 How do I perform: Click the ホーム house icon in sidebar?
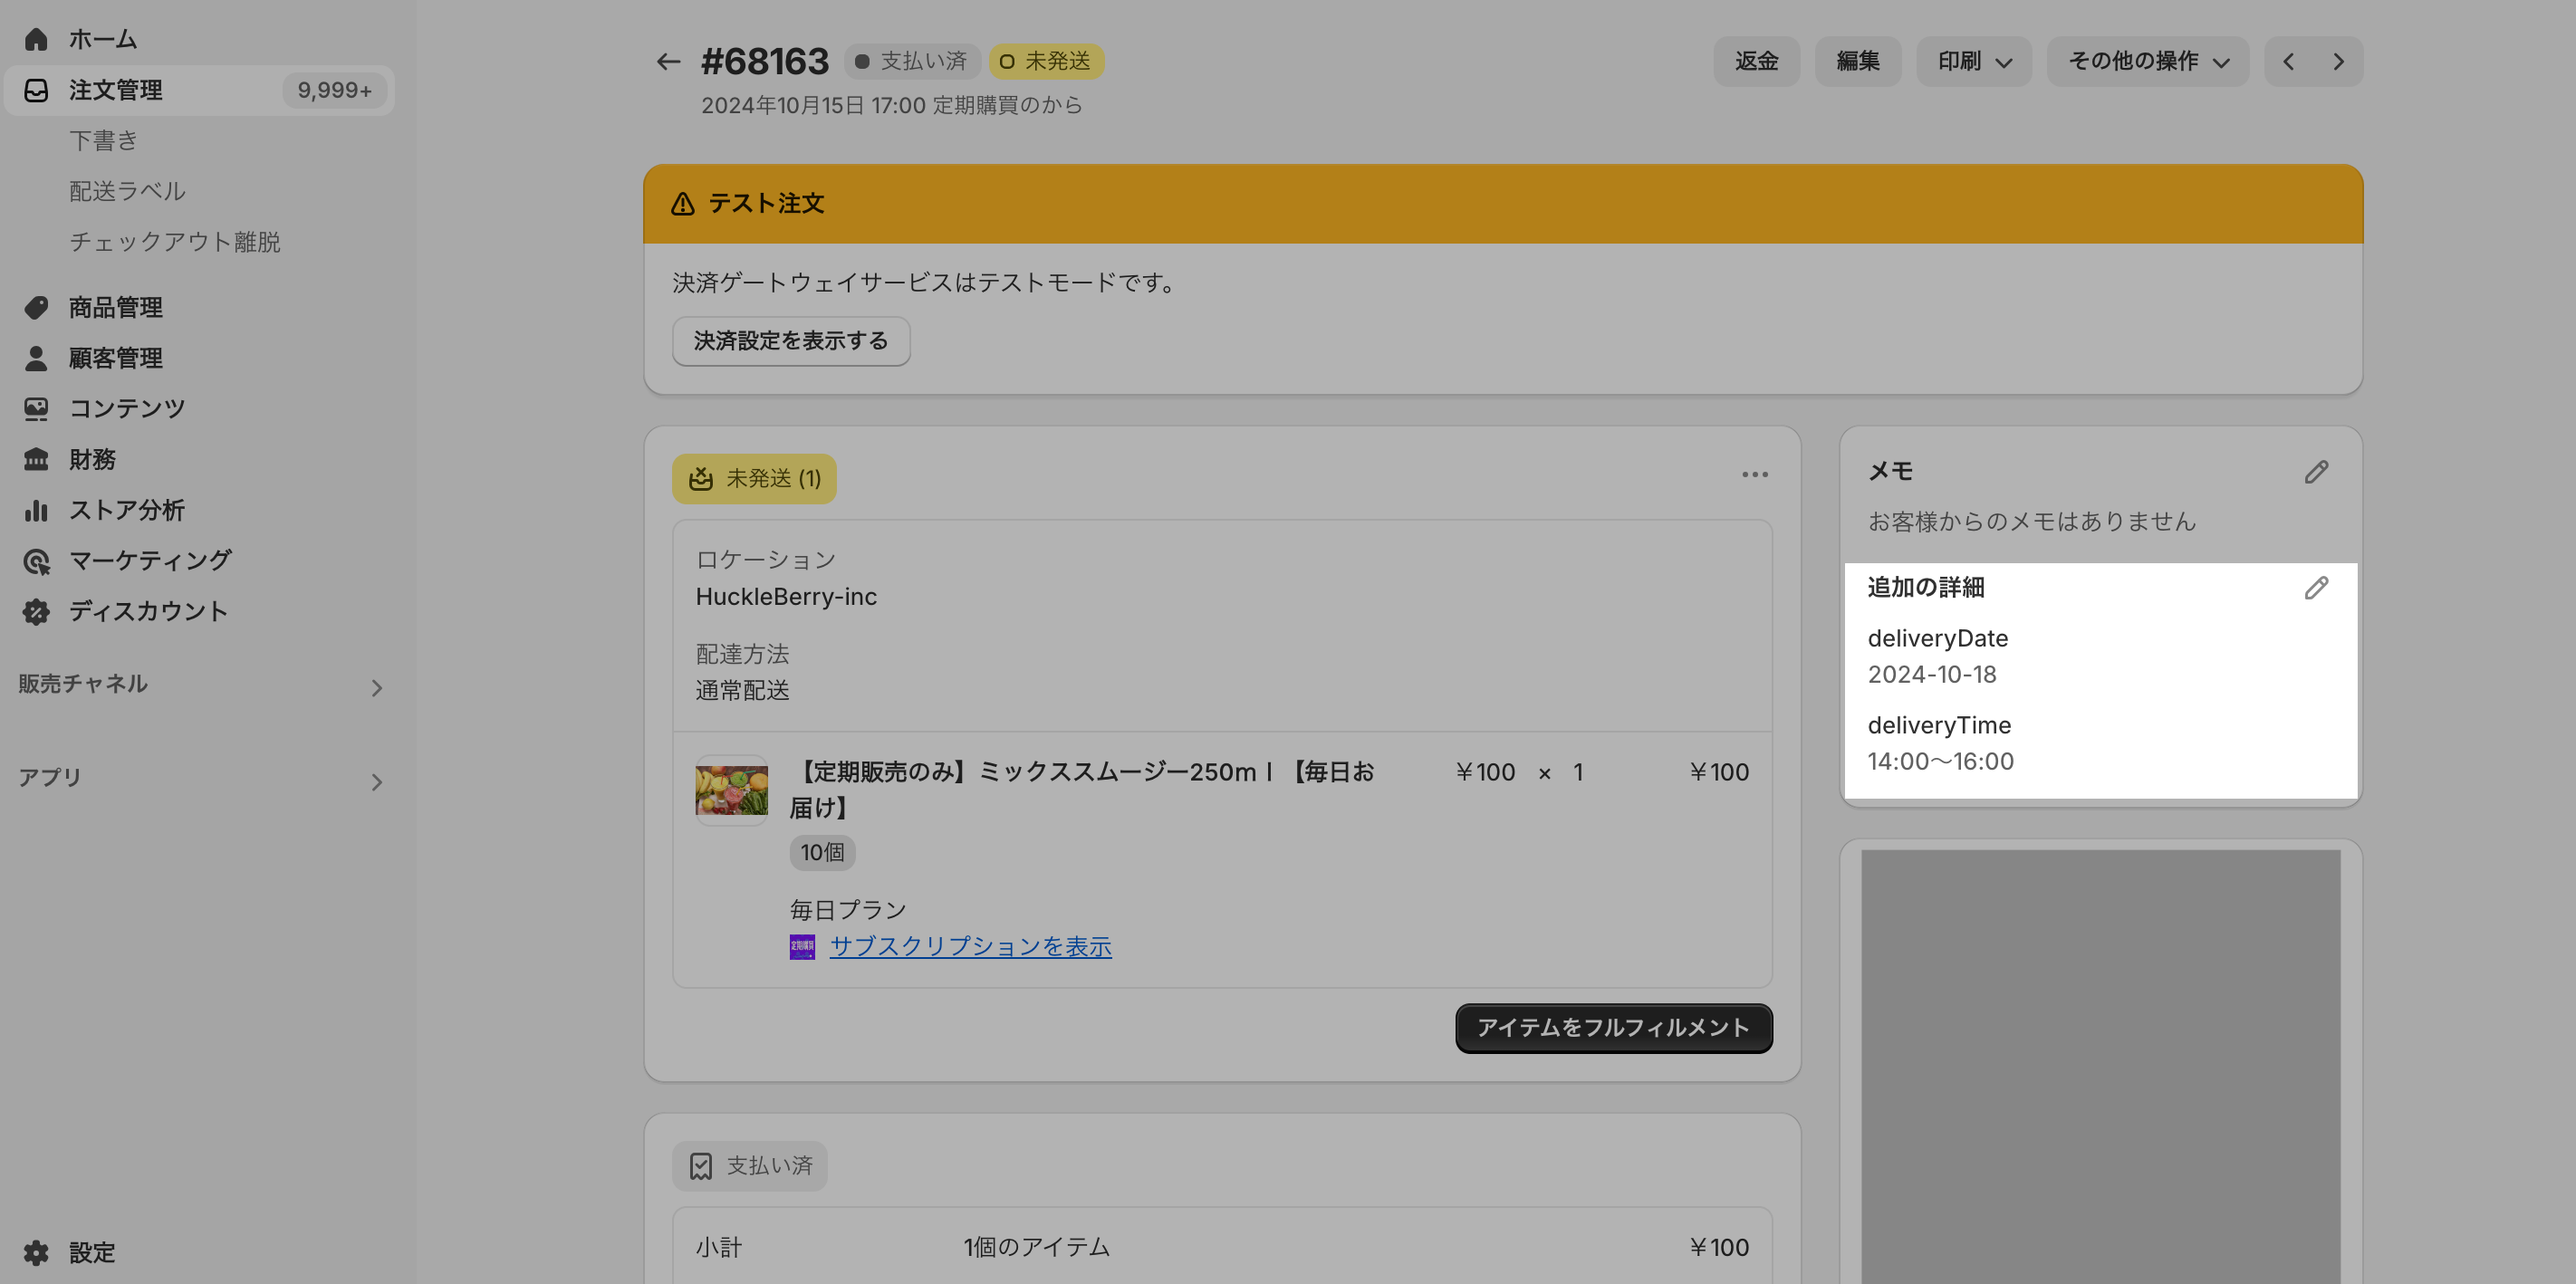click(x=36, y=40)
